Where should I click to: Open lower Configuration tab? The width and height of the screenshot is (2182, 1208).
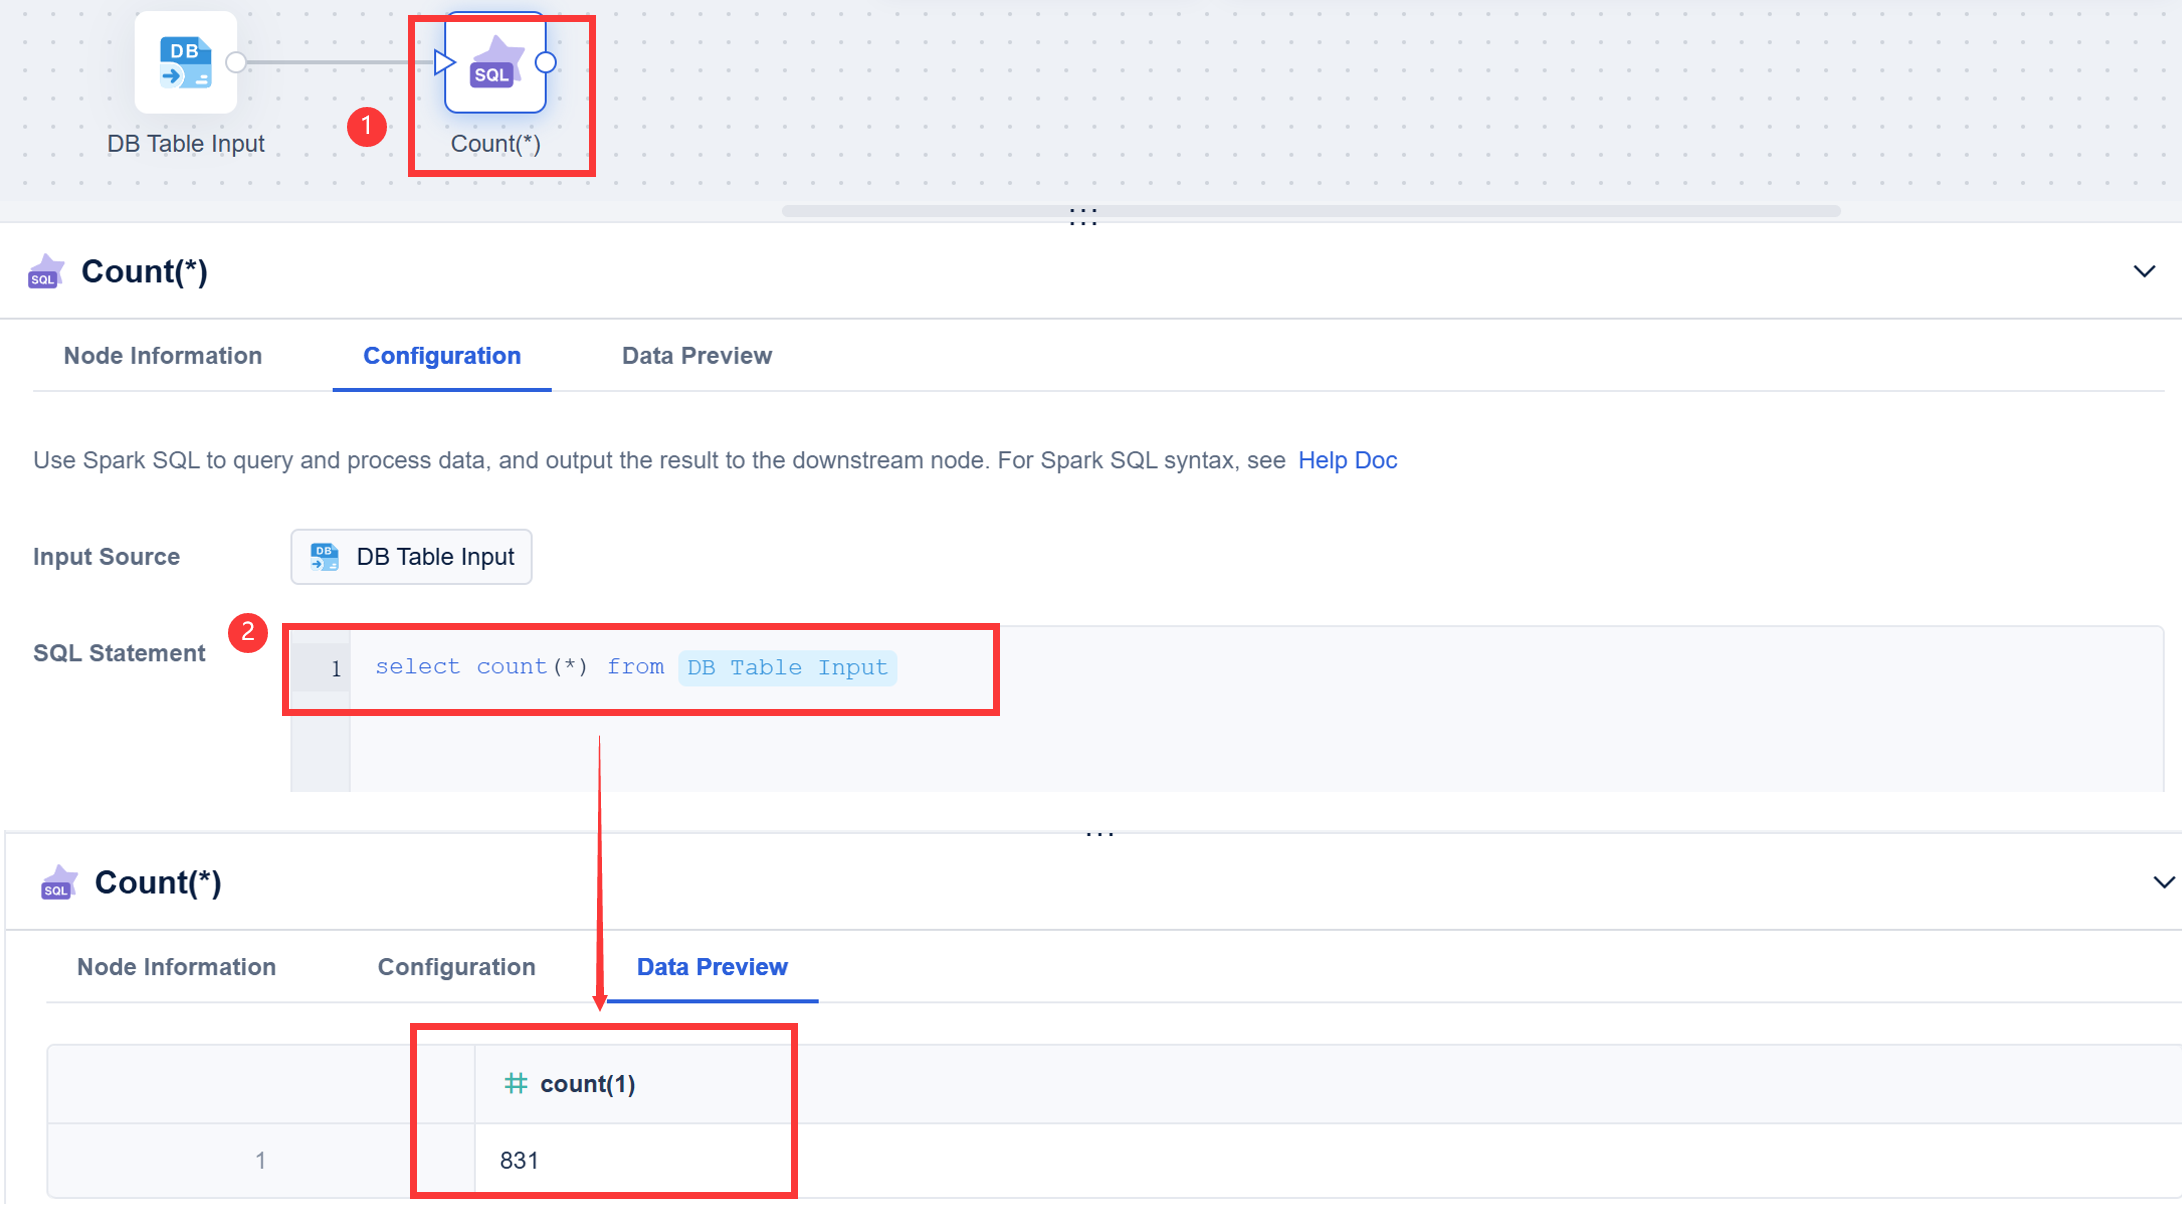pos(456,967)
